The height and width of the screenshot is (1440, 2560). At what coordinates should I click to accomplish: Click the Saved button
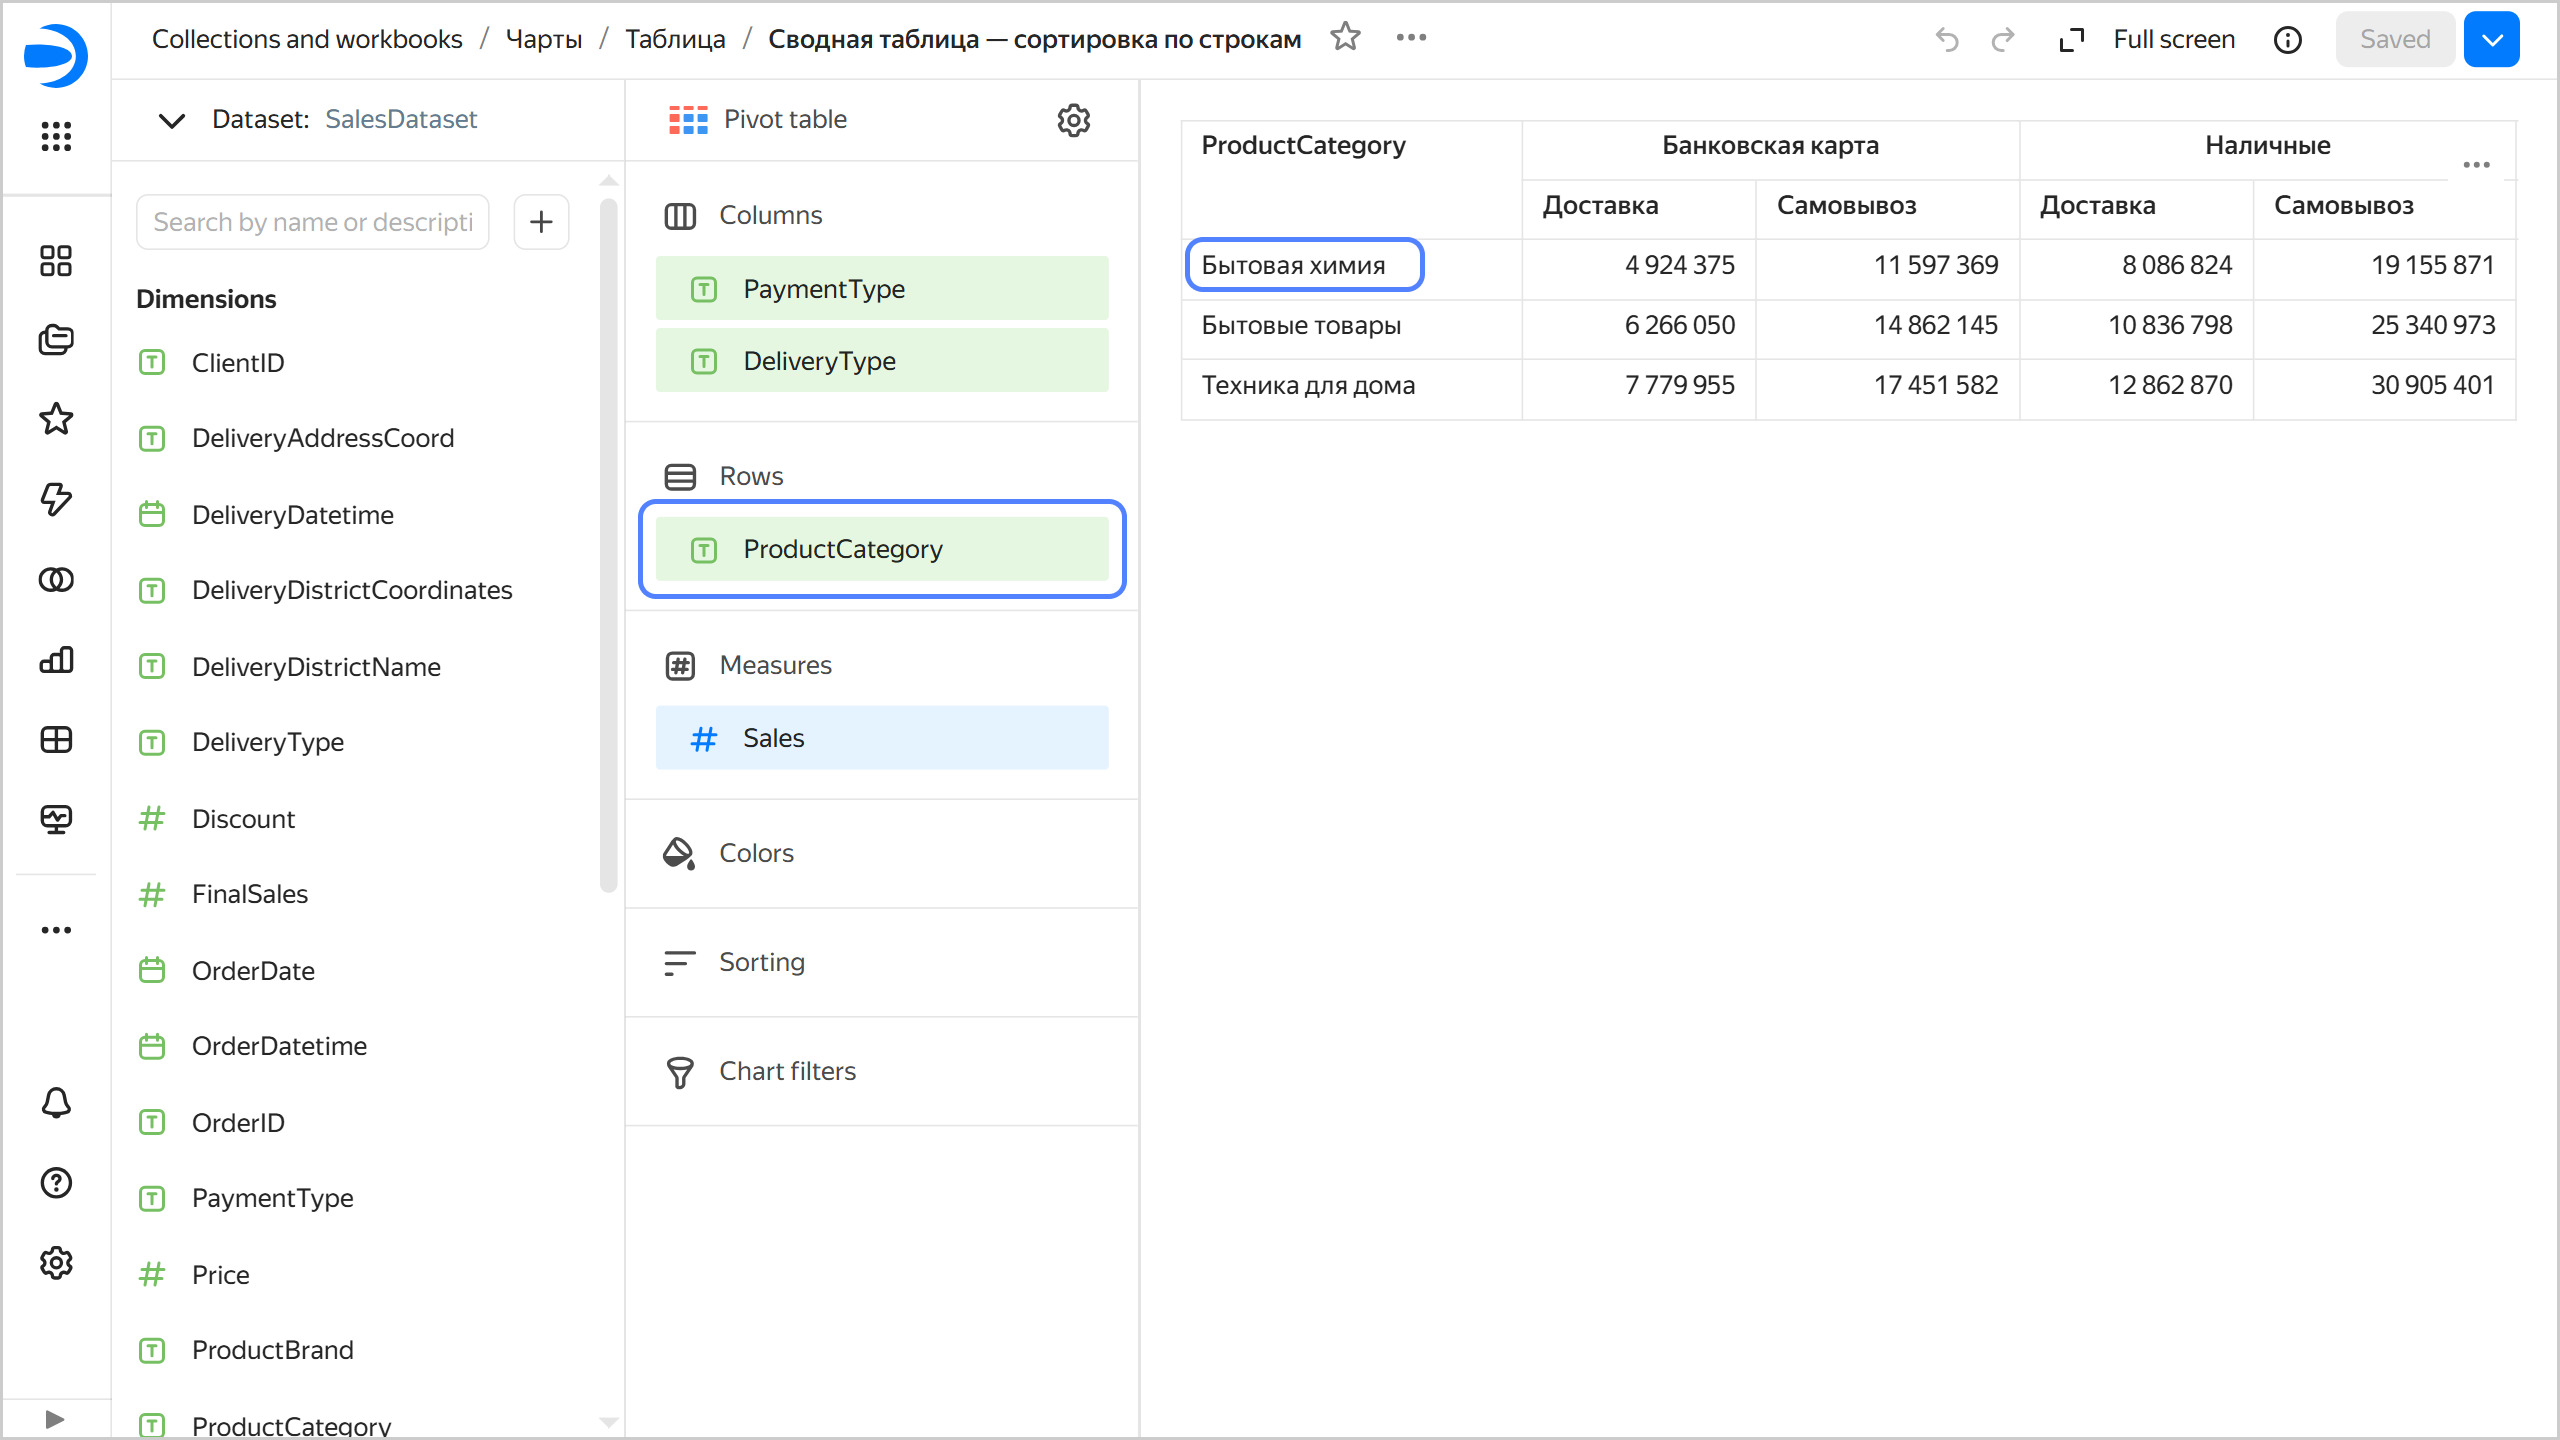point(2395,39)
